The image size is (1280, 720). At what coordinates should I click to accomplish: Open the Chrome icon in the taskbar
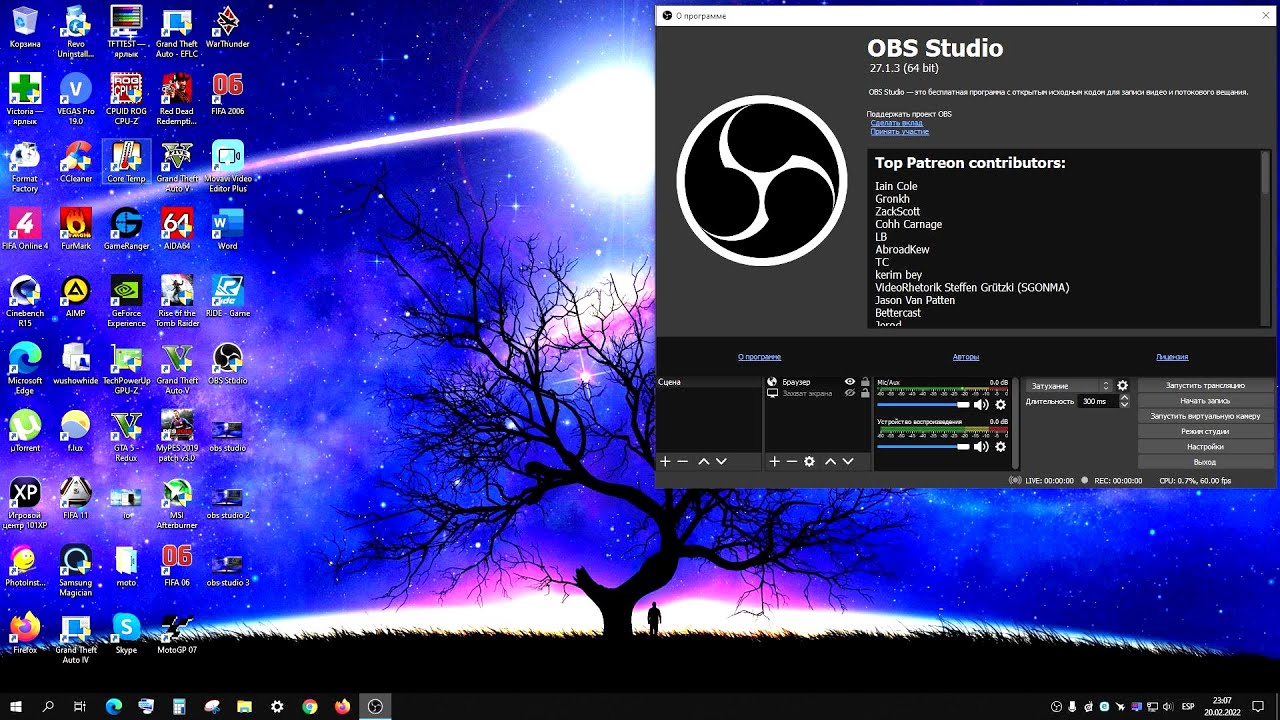(310, 706)
